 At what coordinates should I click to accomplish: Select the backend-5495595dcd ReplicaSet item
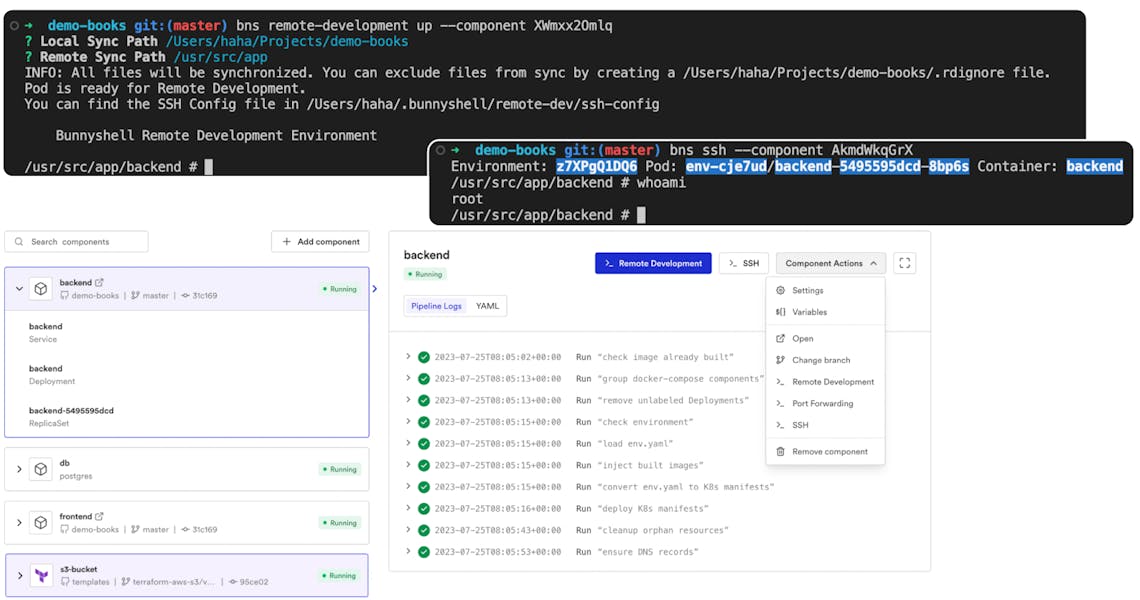point(71,416)
